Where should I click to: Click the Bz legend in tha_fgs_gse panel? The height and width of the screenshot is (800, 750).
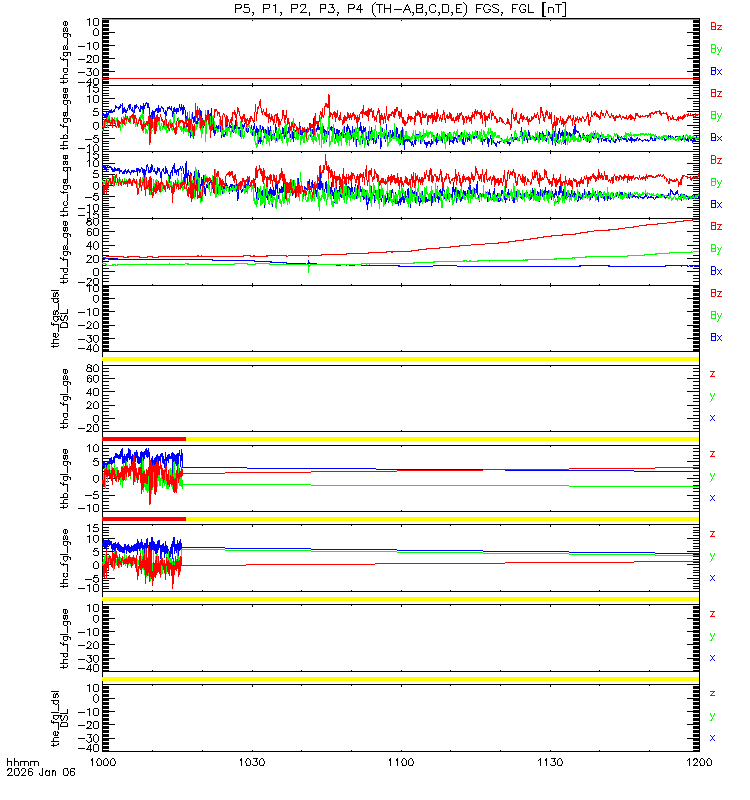pos(716,27)
